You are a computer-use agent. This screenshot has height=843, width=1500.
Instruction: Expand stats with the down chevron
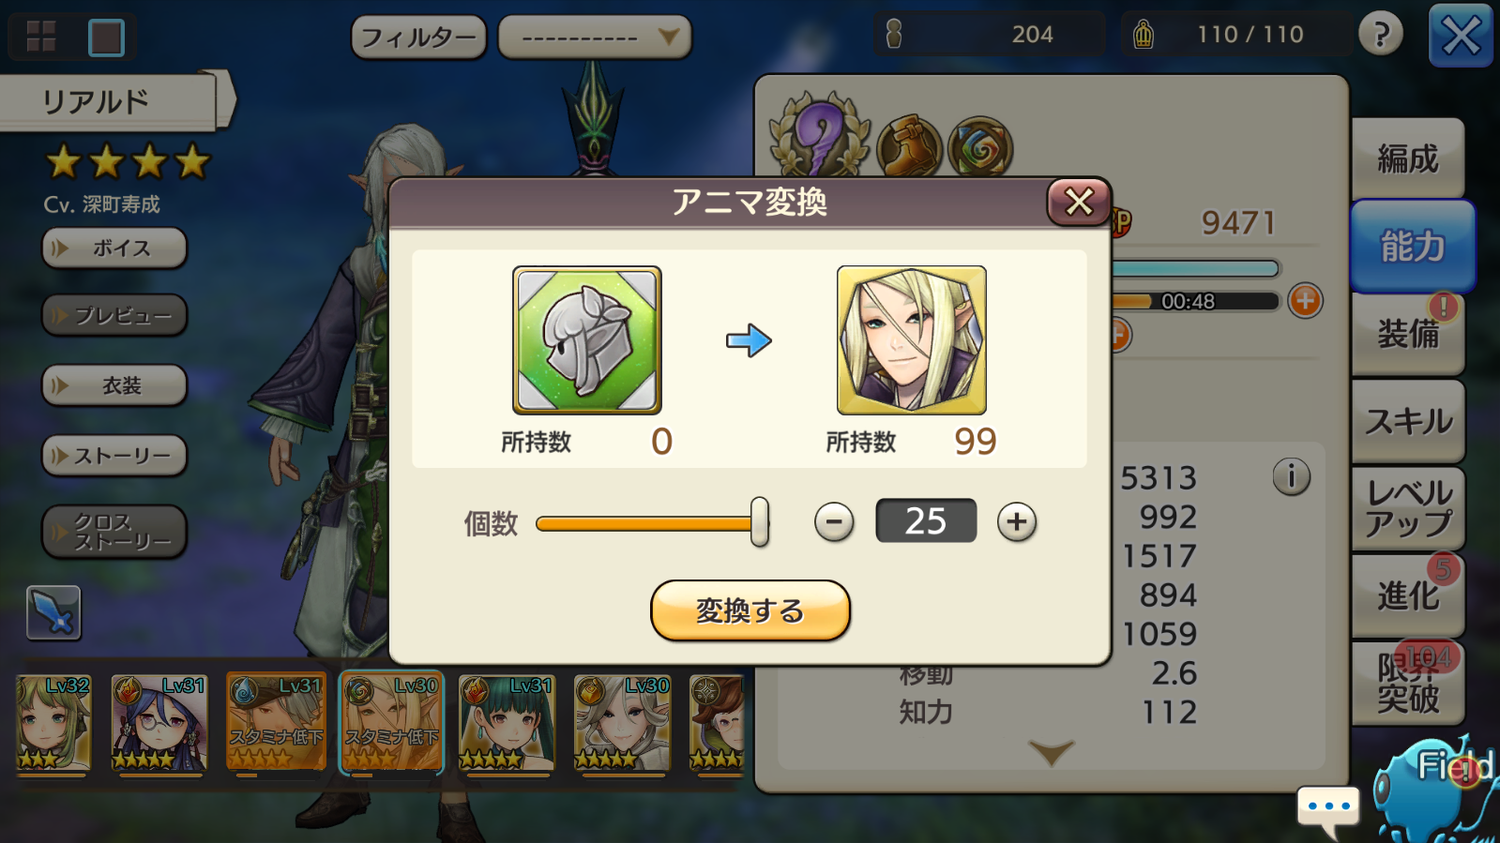(1051, 752)
